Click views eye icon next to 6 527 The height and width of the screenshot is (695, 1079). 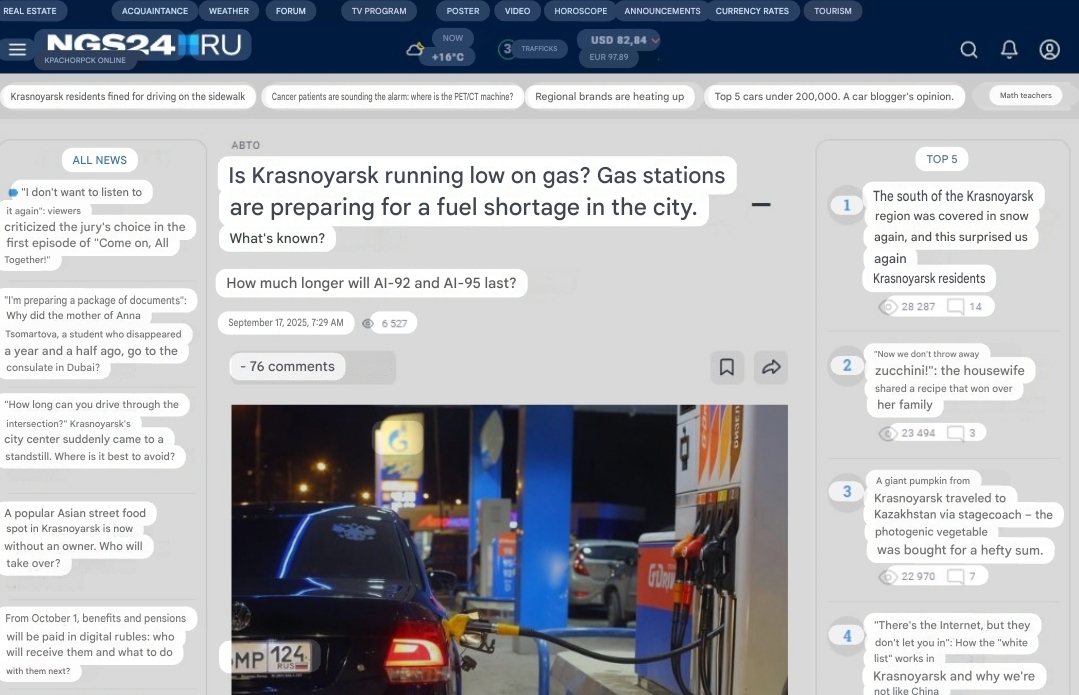pyautogui.click(x=368, y=323)
